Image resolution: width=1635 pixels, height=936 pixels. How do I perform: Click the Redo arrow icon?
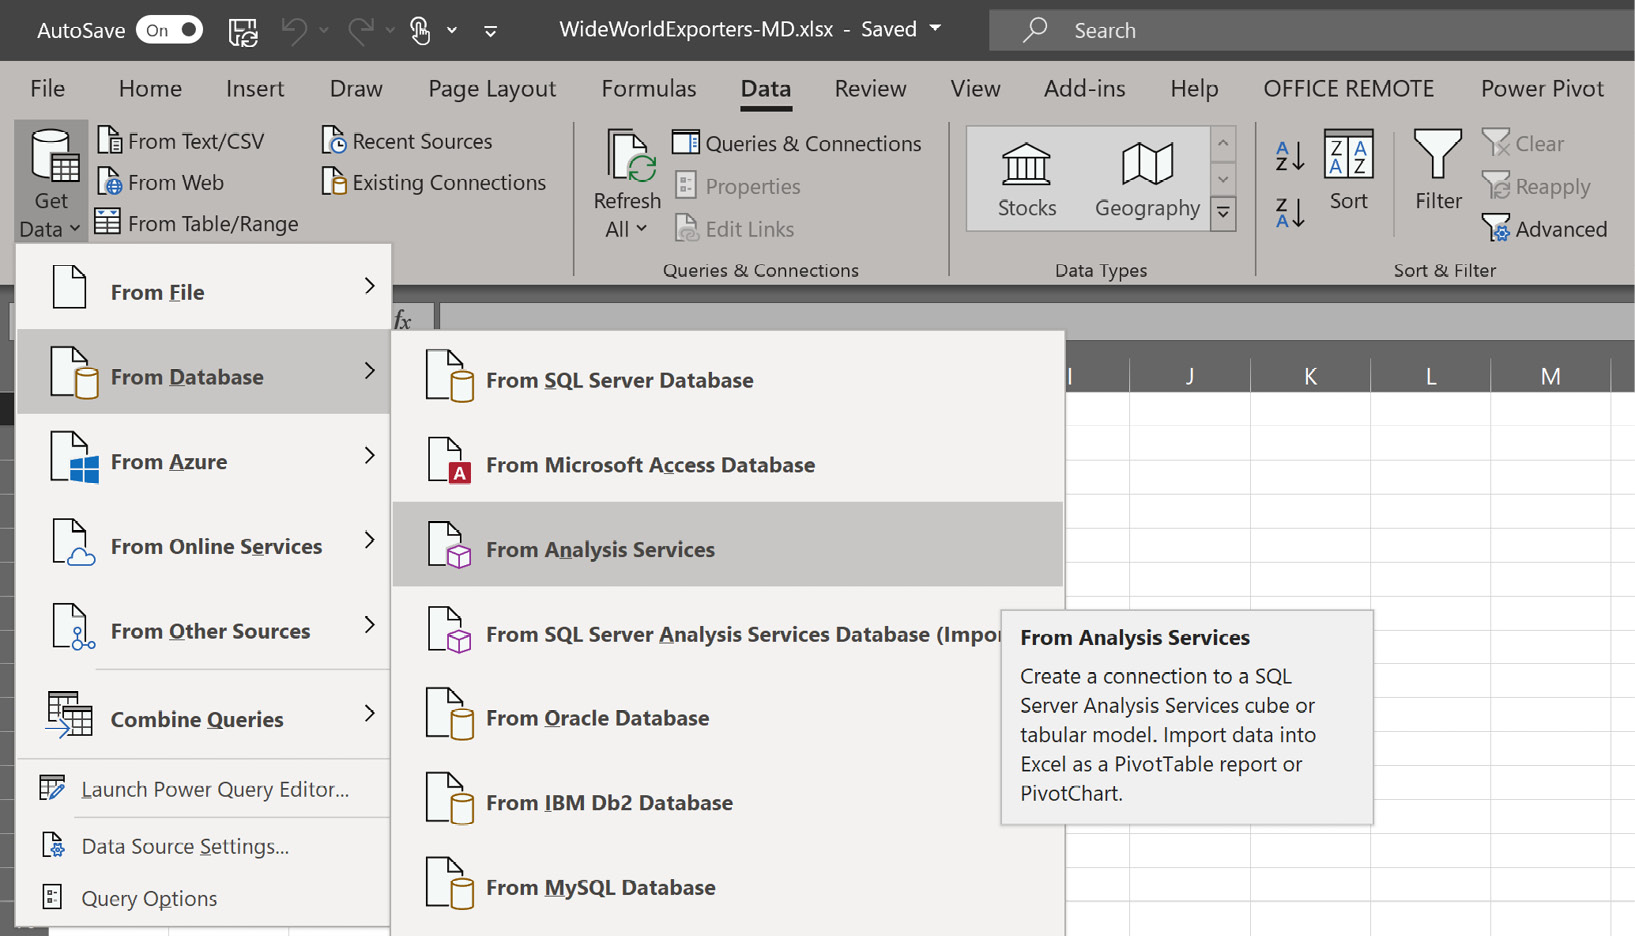coord(360,31)
